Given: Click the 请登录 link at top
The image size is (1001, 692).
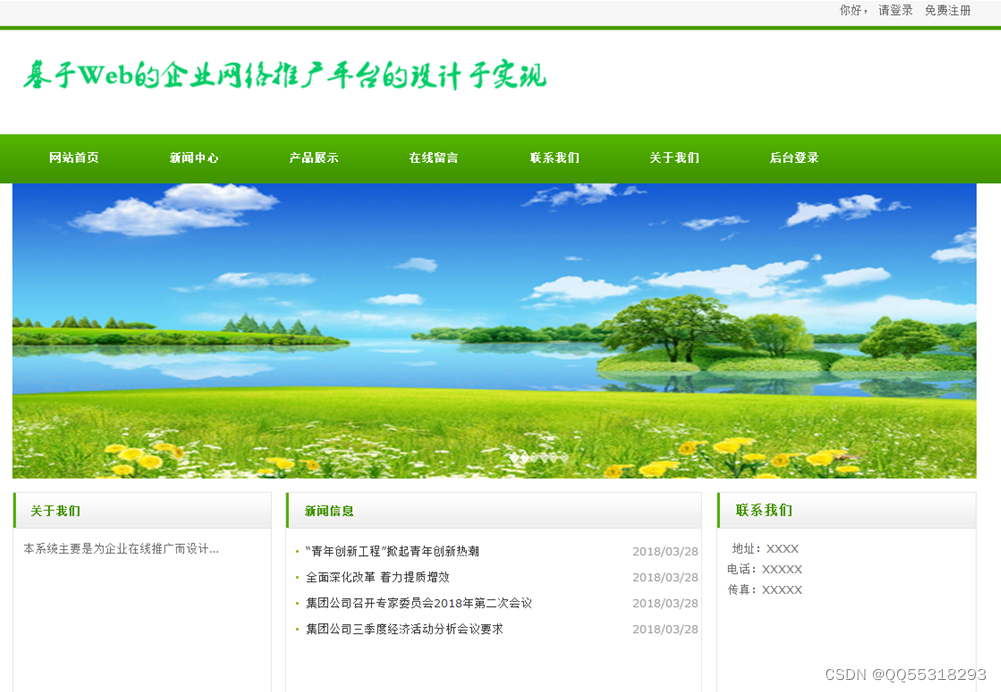Looking at the screenshot, I should point(896,10).
